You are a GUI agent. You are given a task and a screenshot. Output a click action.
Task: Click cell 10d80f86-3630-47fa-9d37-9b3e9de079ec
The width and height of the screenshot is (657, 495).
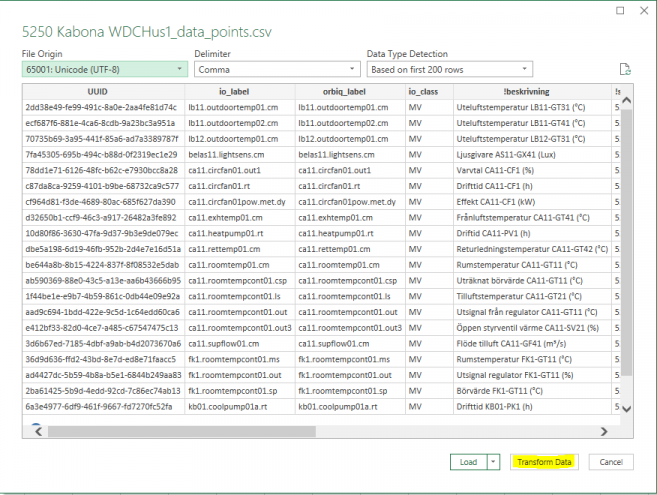coord(103,233)
